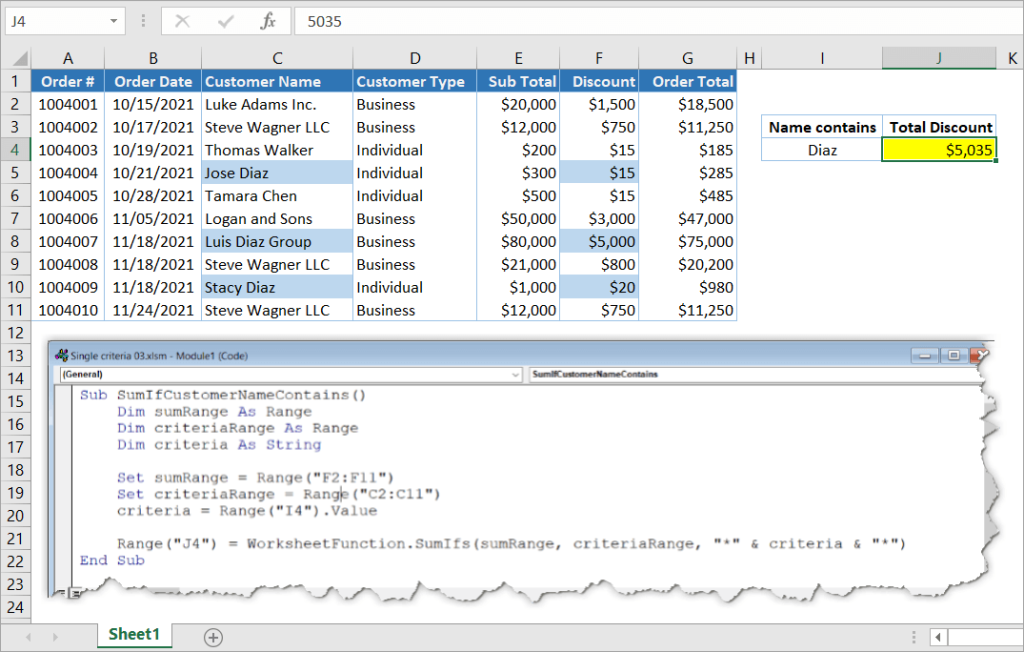Click the horizontal scrollbar left arrow

coord(938,636)
